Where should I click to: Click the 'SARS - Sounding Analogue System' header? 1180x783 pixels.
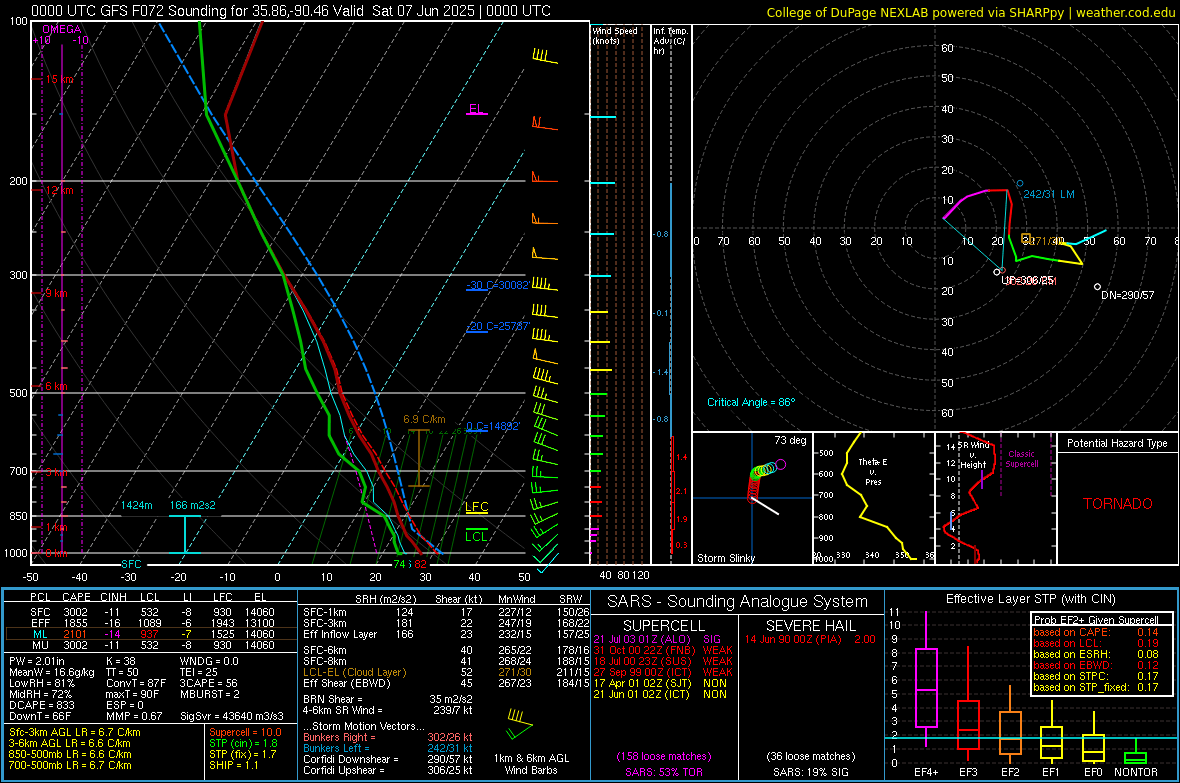coord(738,602)
